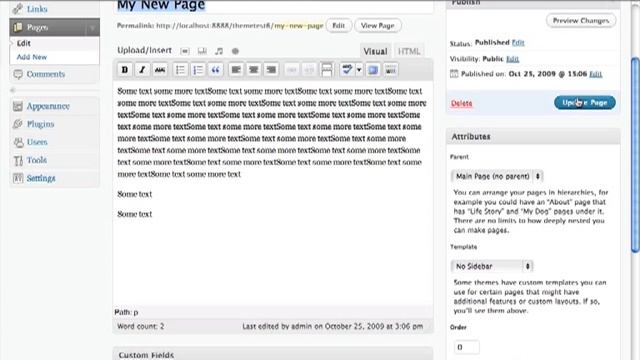The width and height of the screenshot is (640, 360).
Task: Open spellchecker language dropdown arrow
Action: [359, 70]
